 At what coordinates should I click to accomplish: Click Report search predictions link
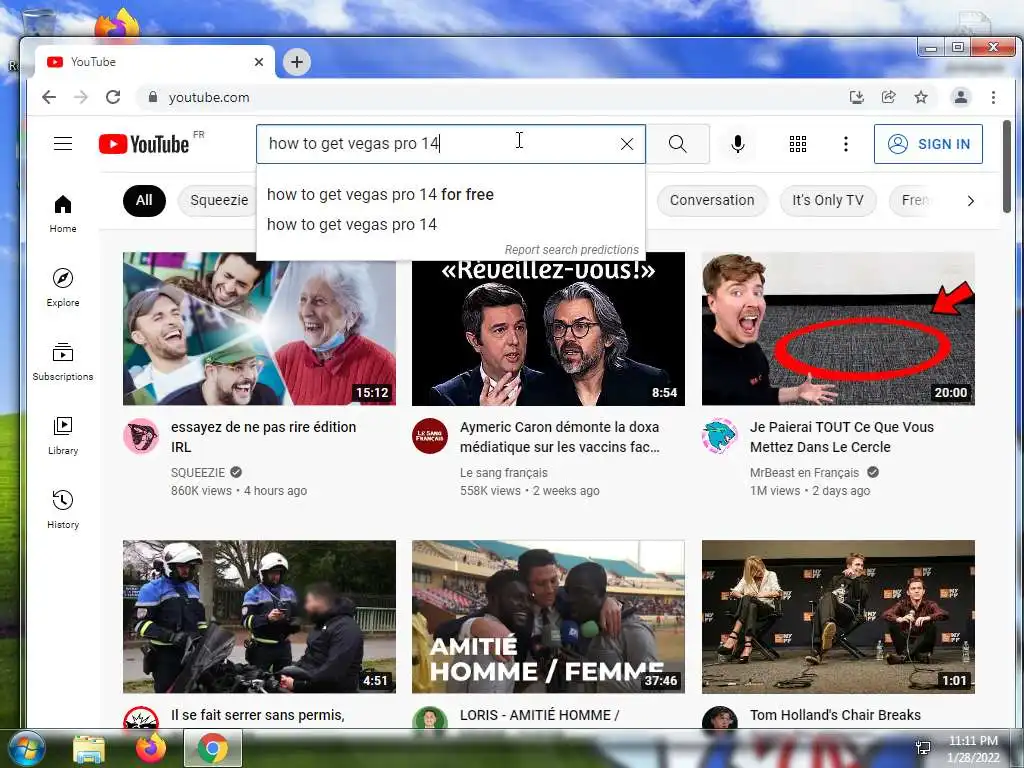tap(571, 249)
